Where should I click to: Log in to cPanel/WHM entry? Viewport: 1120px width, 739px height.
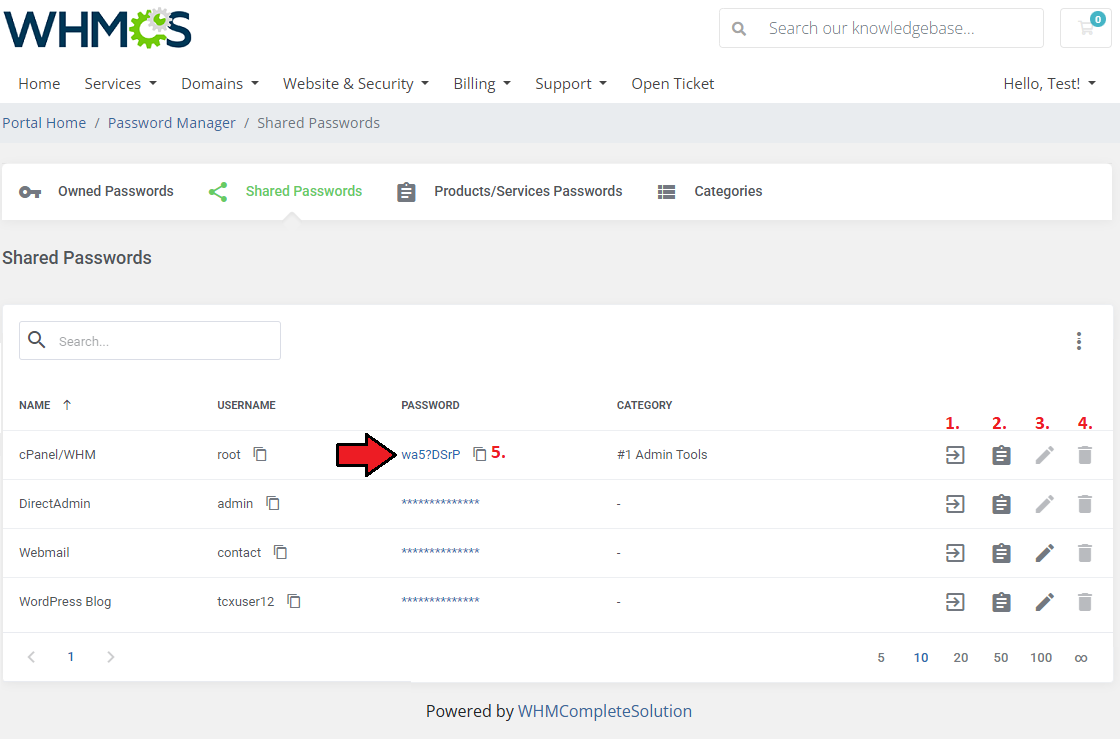coord(955,455)
